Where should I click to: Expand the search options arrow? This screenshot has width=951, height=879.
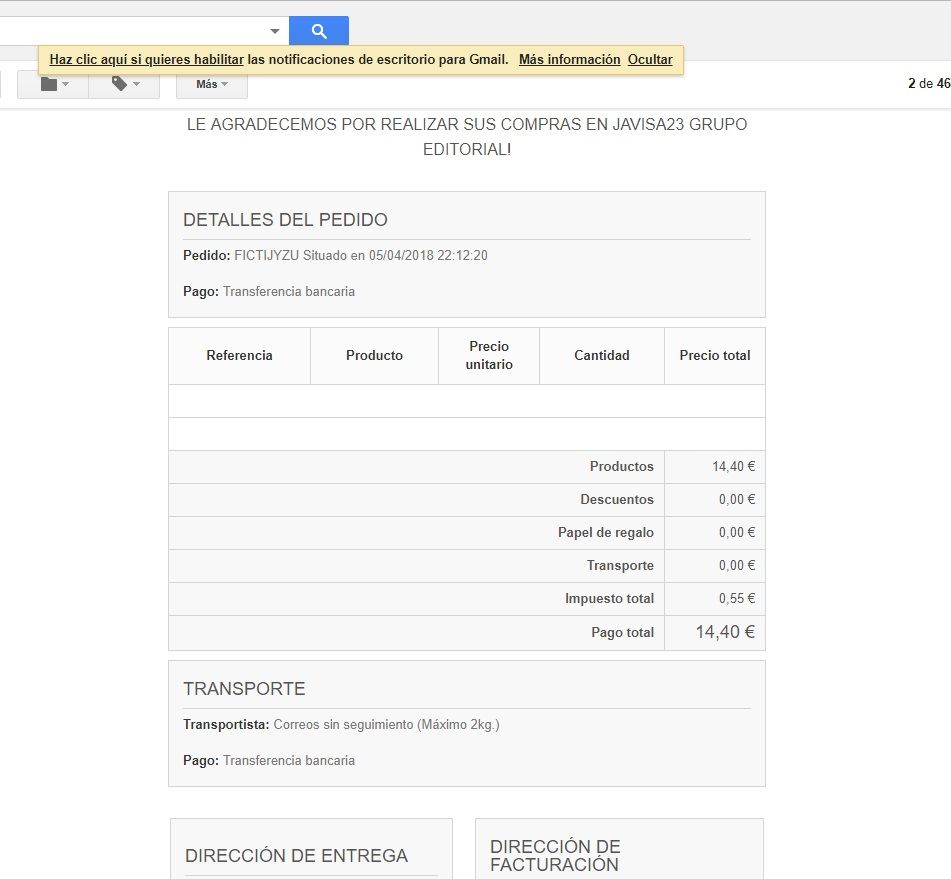pyautogui.click(x=275, y=31)
